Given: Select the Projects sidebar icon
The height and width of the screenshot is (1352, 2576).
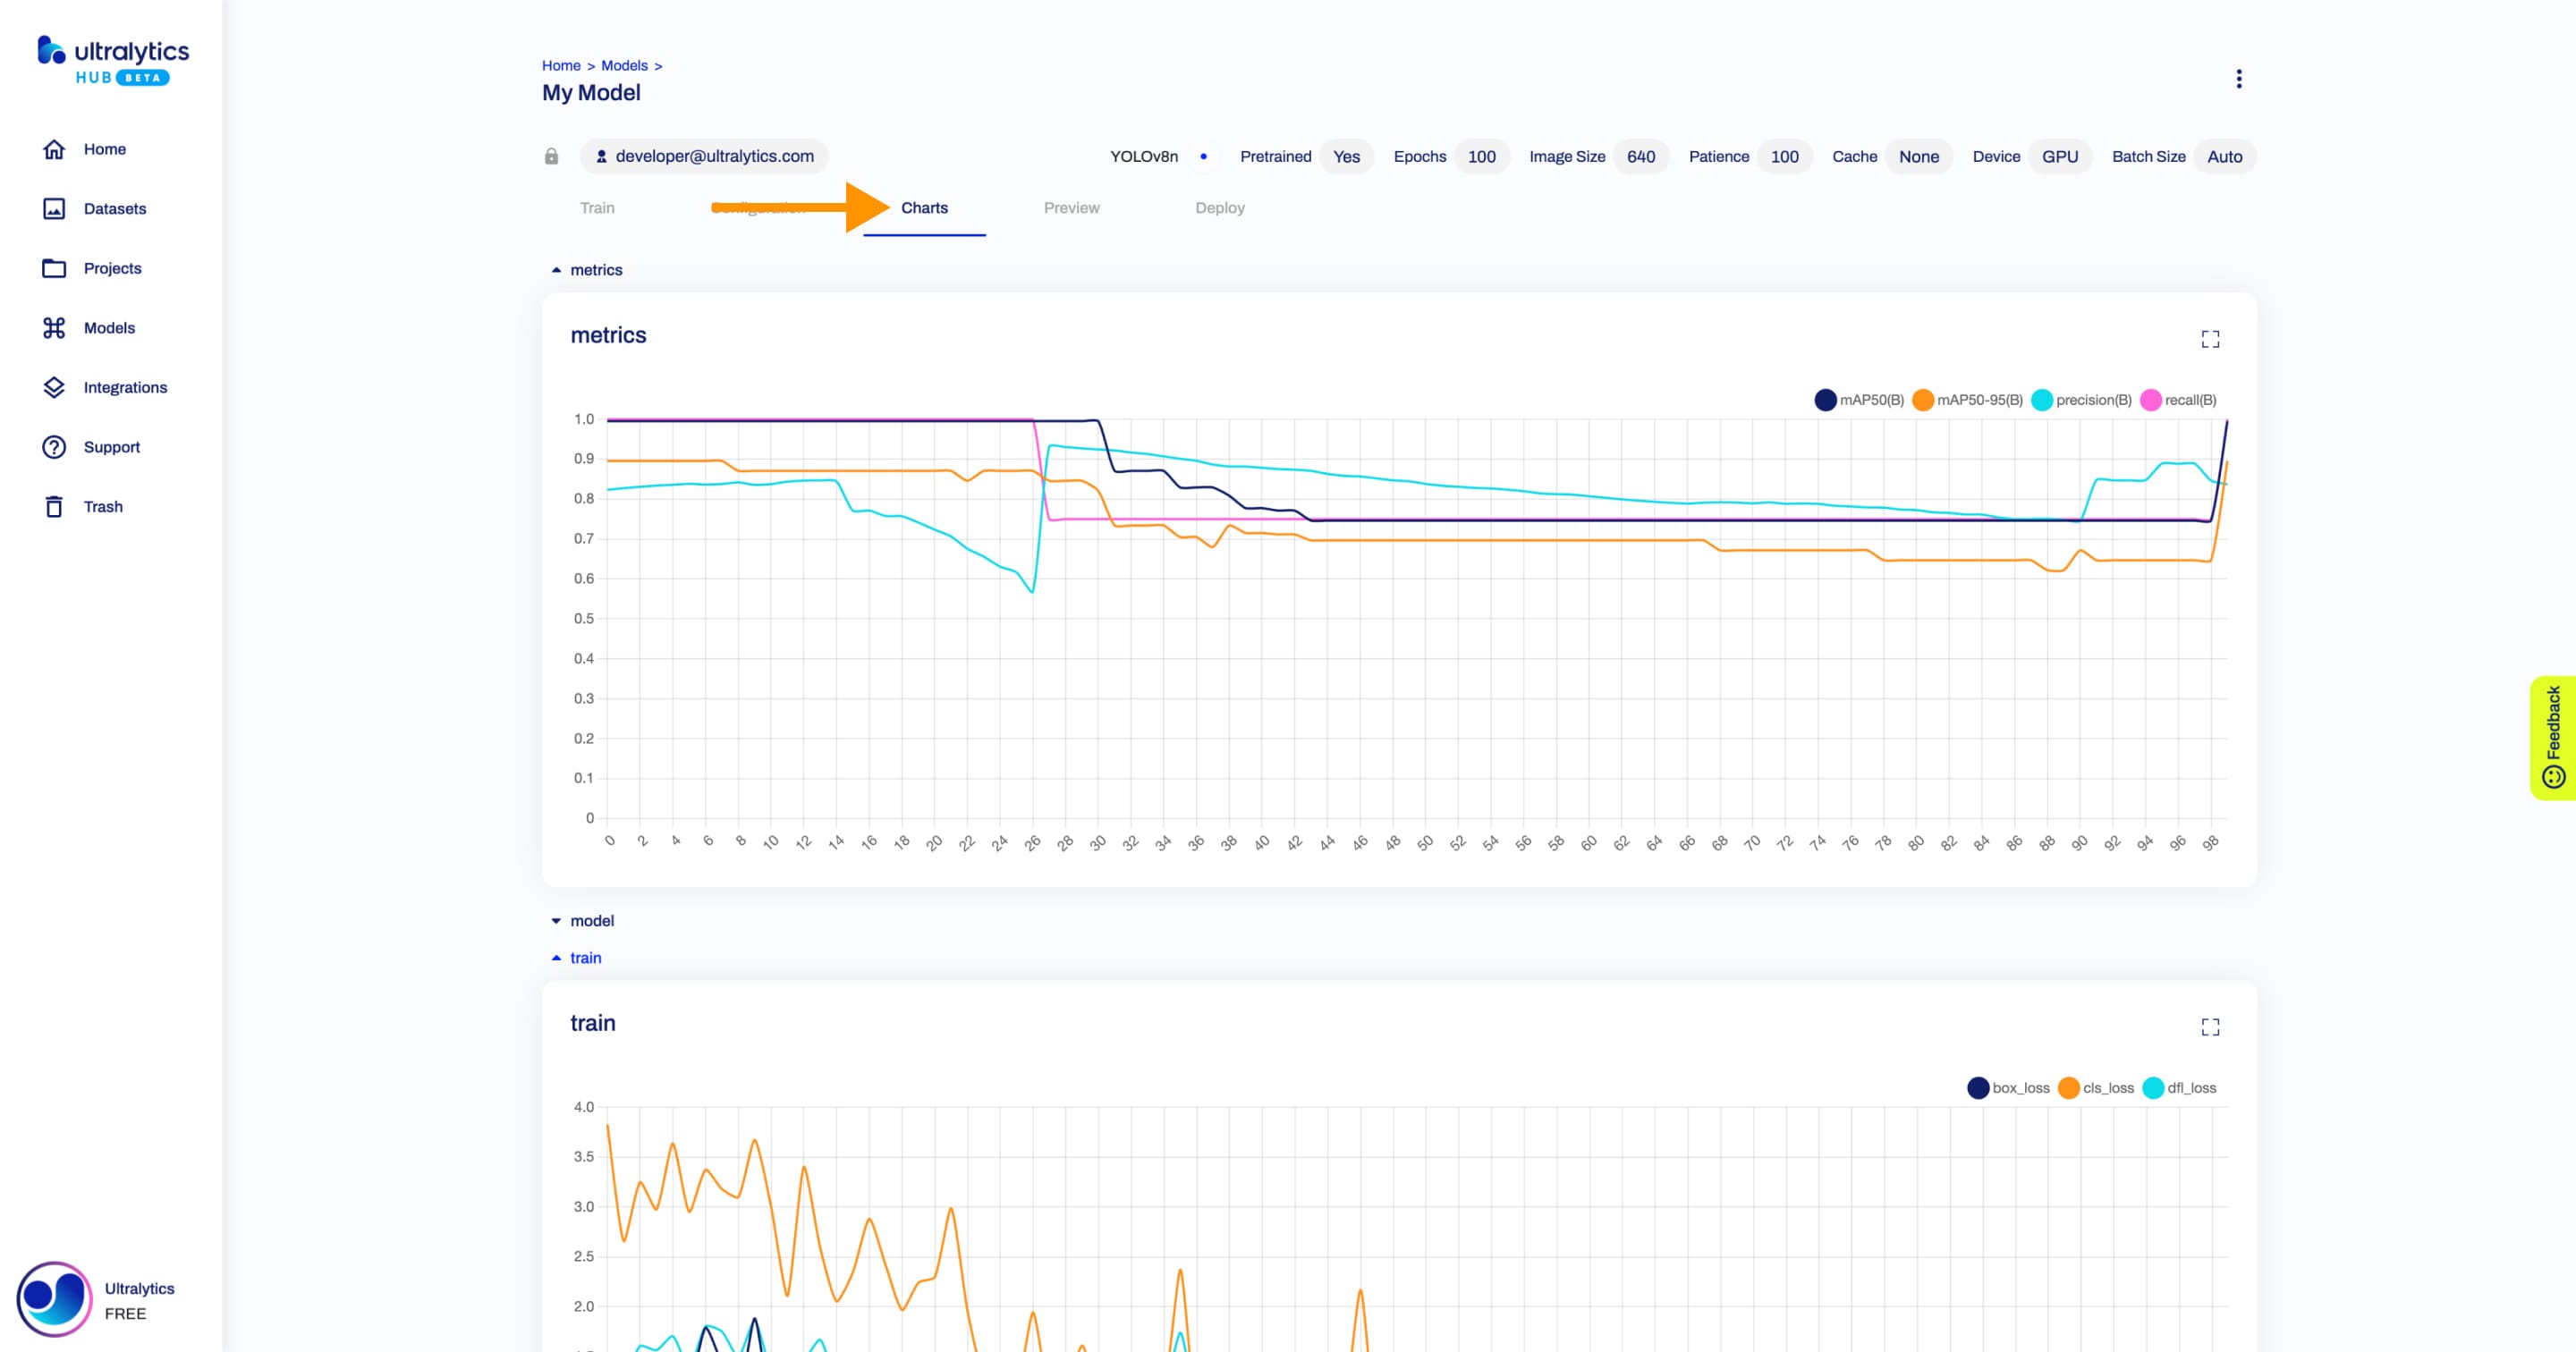Looking at the screenshot, I should coord(53,267).
